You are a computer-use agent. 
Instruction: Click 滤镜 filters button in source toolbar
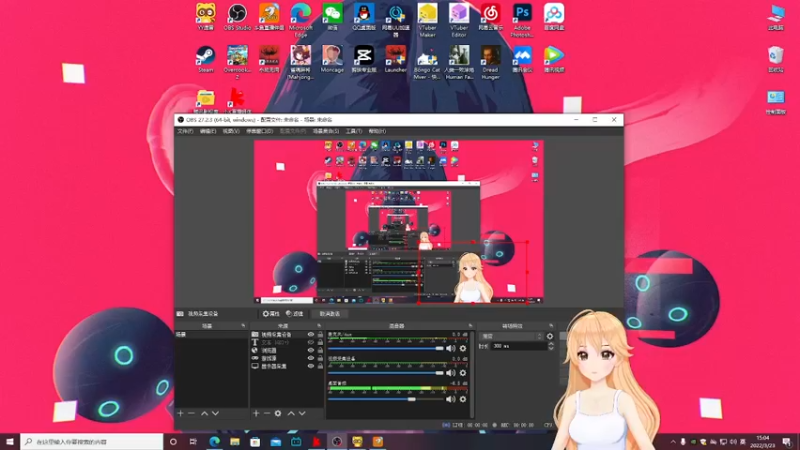(x=294, y=314)
